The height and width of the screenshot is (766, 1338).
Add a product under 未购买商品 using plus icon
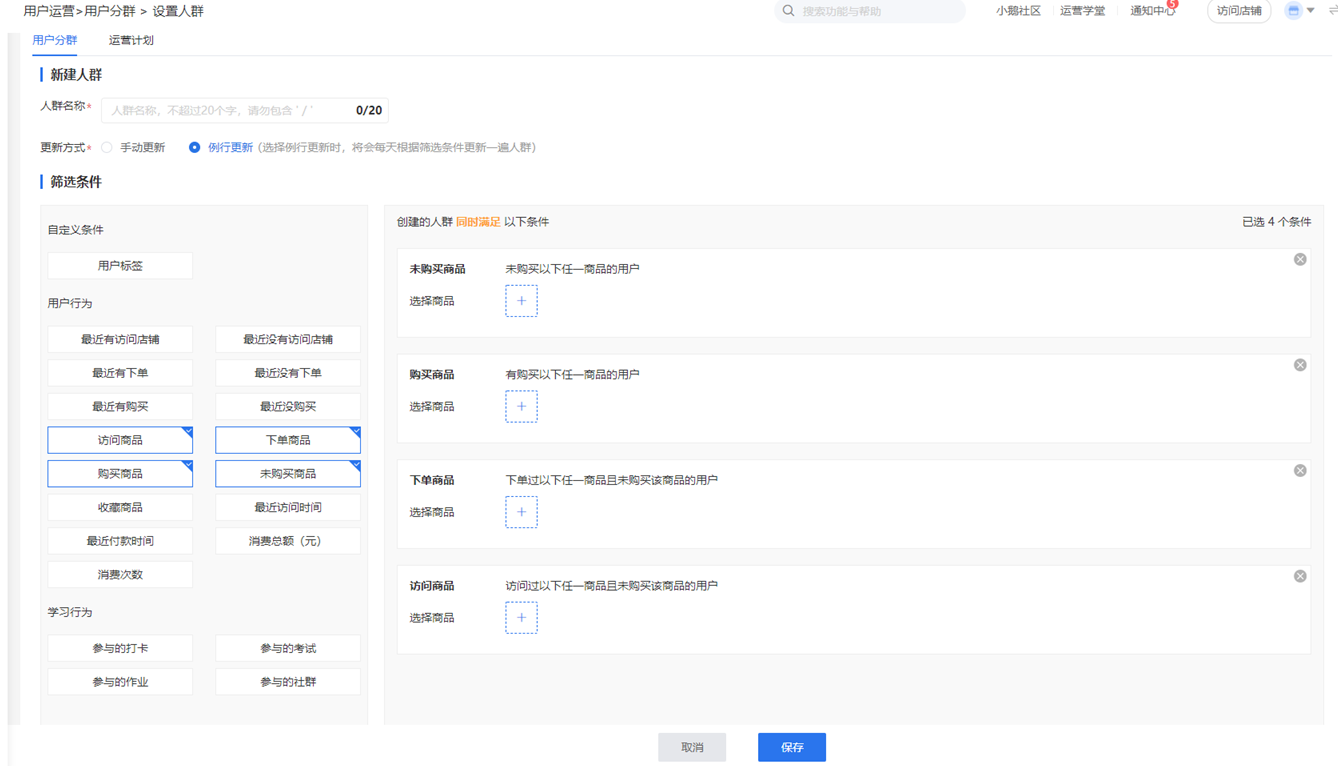(521, 301)
